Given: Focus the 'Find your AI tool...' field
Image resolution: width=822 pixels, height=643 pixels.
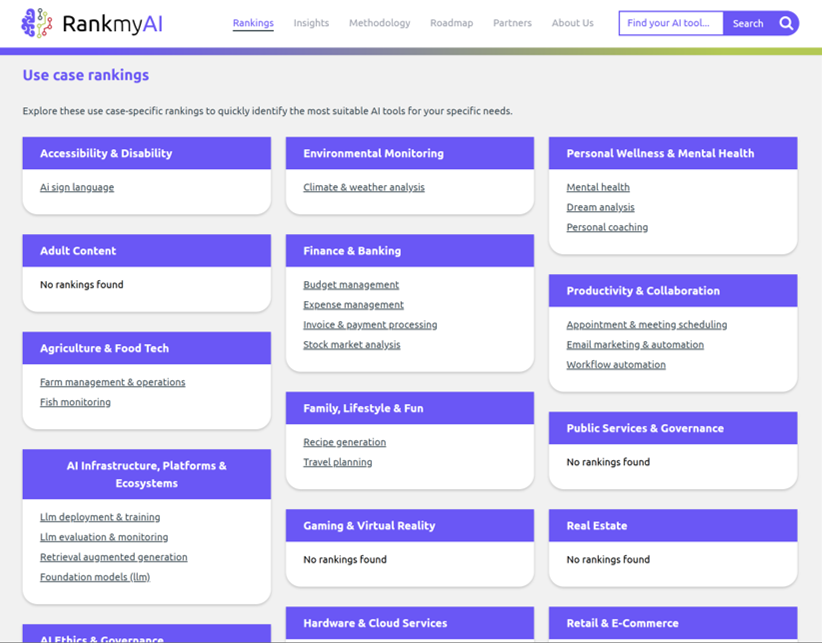Looking at the screenshot, I should tap(671, 23).
